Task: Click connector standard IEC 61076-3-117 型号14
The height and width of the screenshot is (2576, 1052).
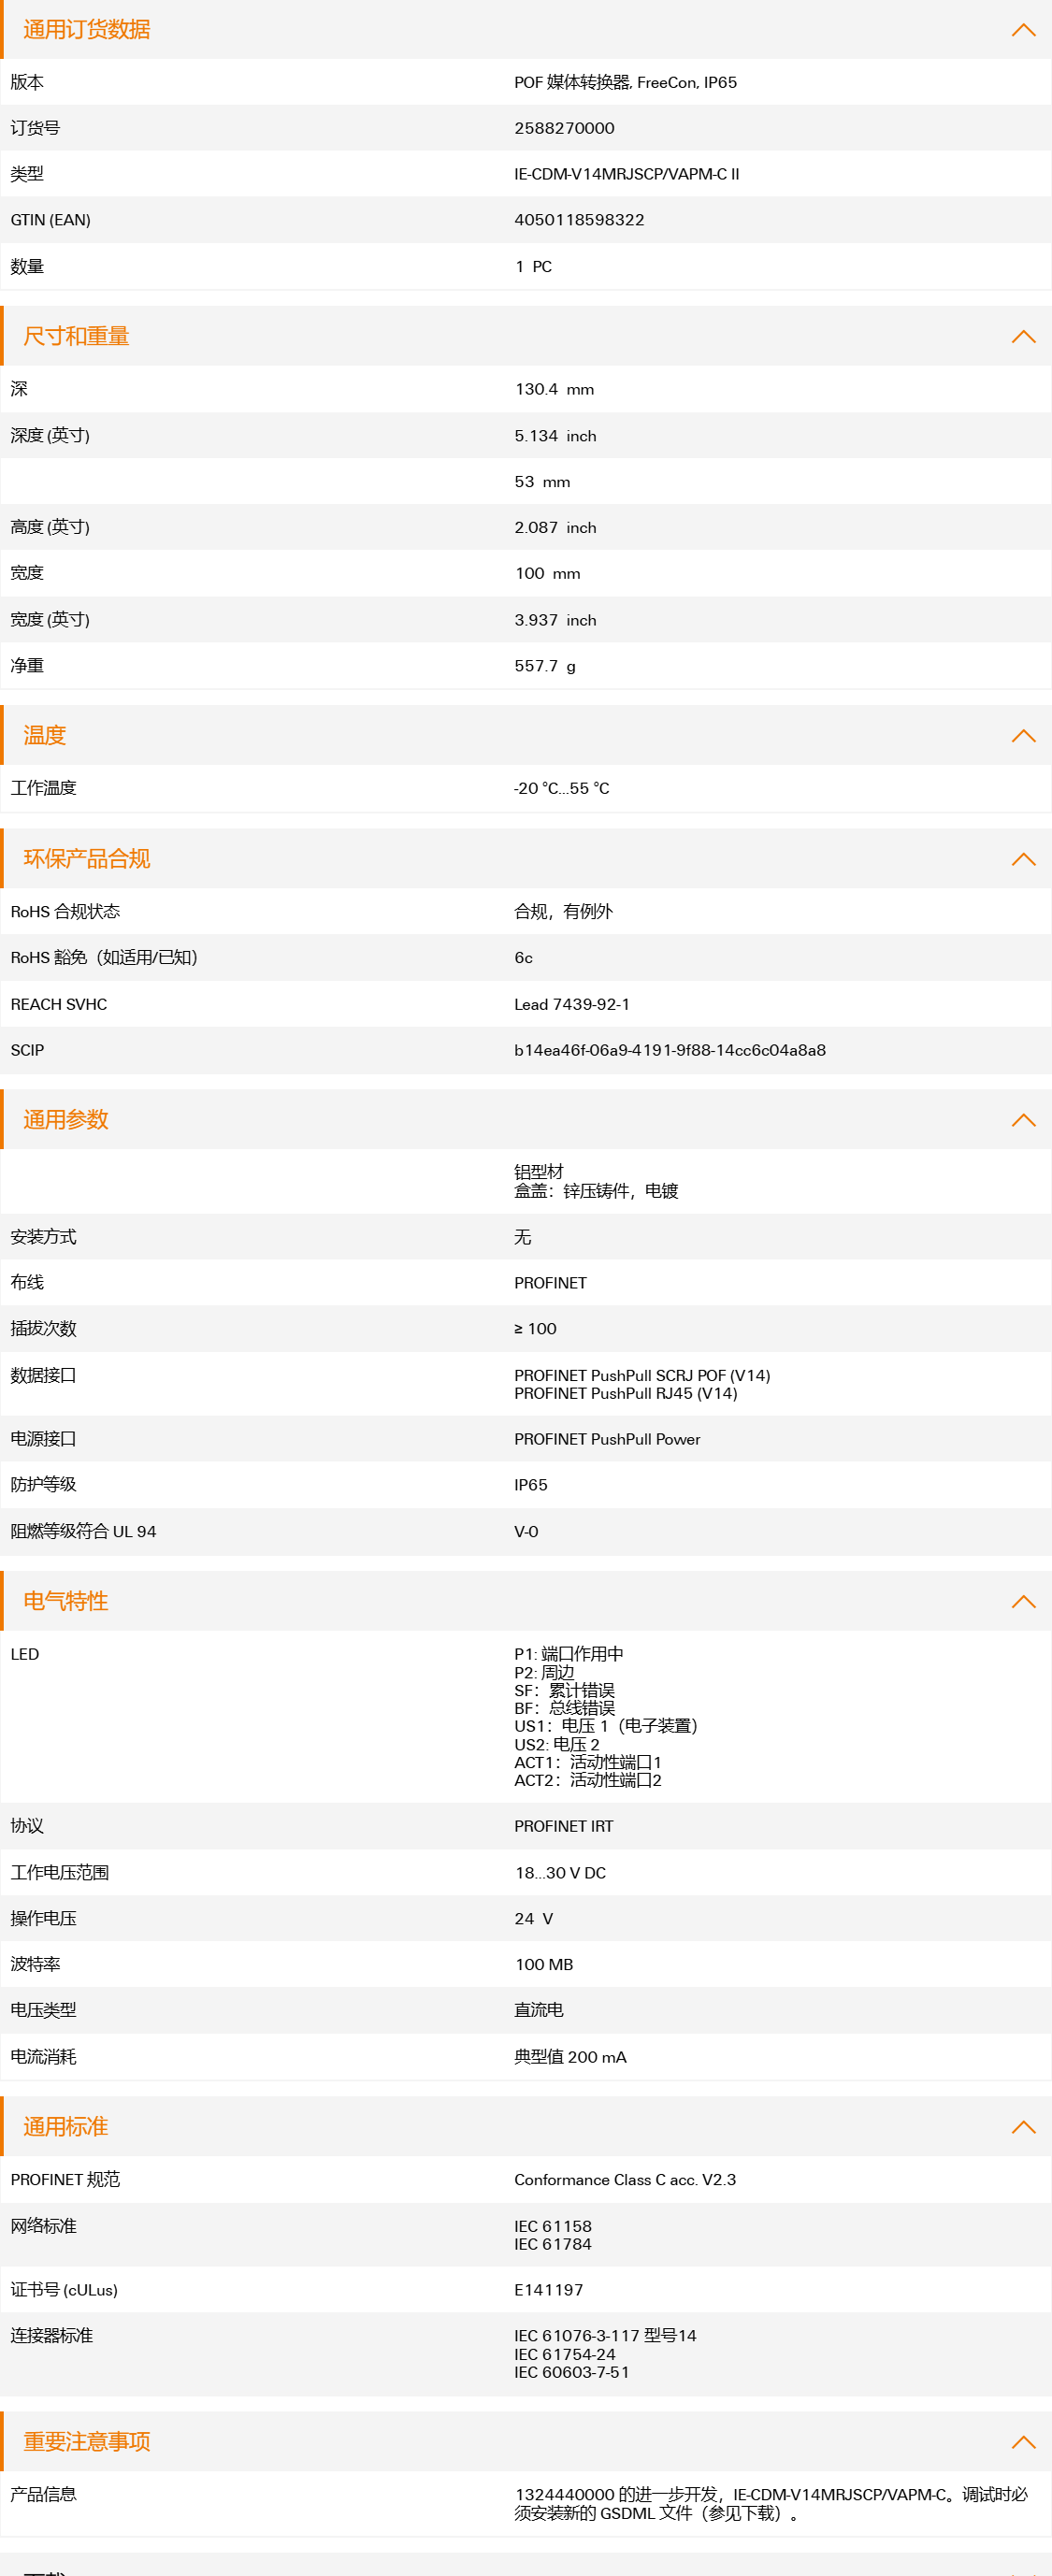Action: coord(605,2336)
